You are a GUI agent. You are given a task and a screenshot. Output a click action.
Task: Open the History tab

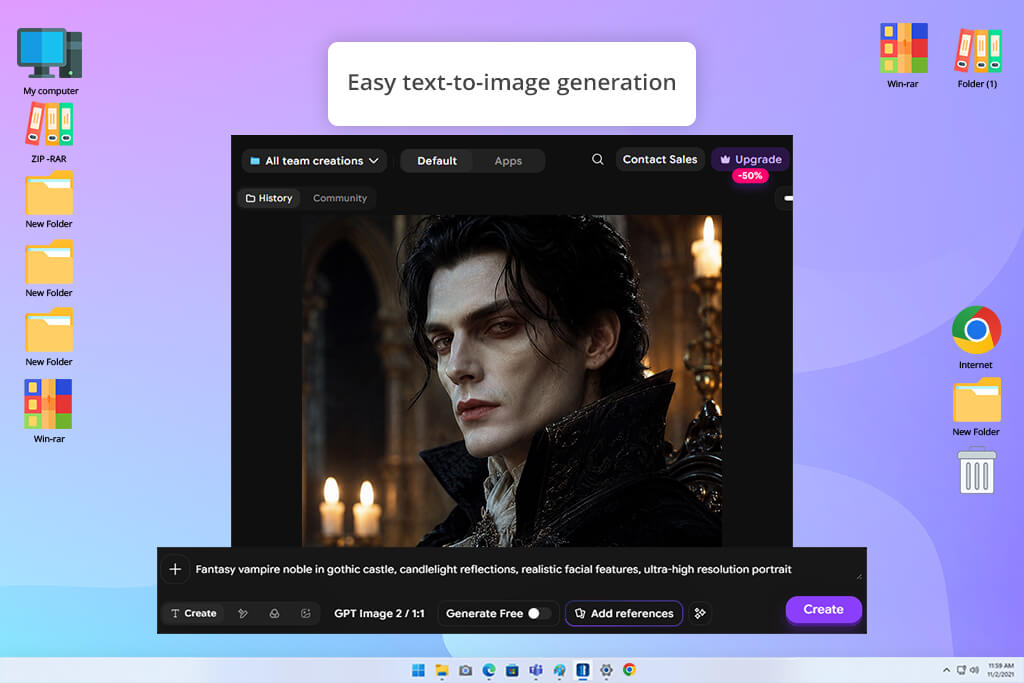click(x=269, y=198)
